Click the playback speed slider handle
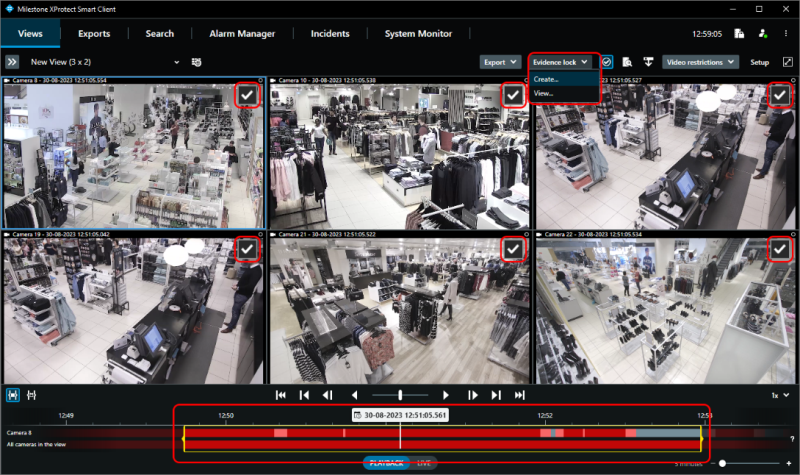Viewport: 800px width, 475px height. 400,395
